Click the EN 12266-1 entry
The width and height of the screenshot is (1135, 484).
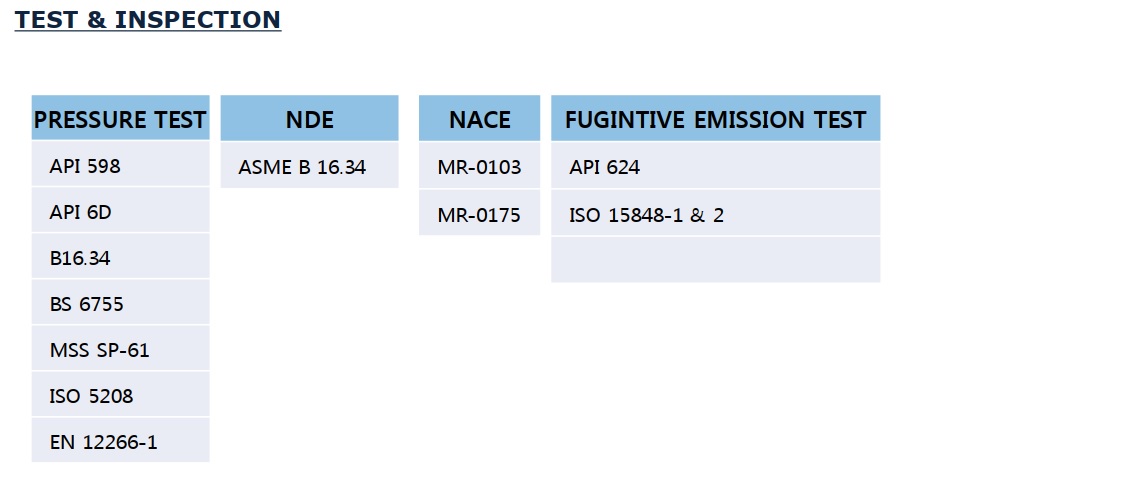[x=103, y=441]
